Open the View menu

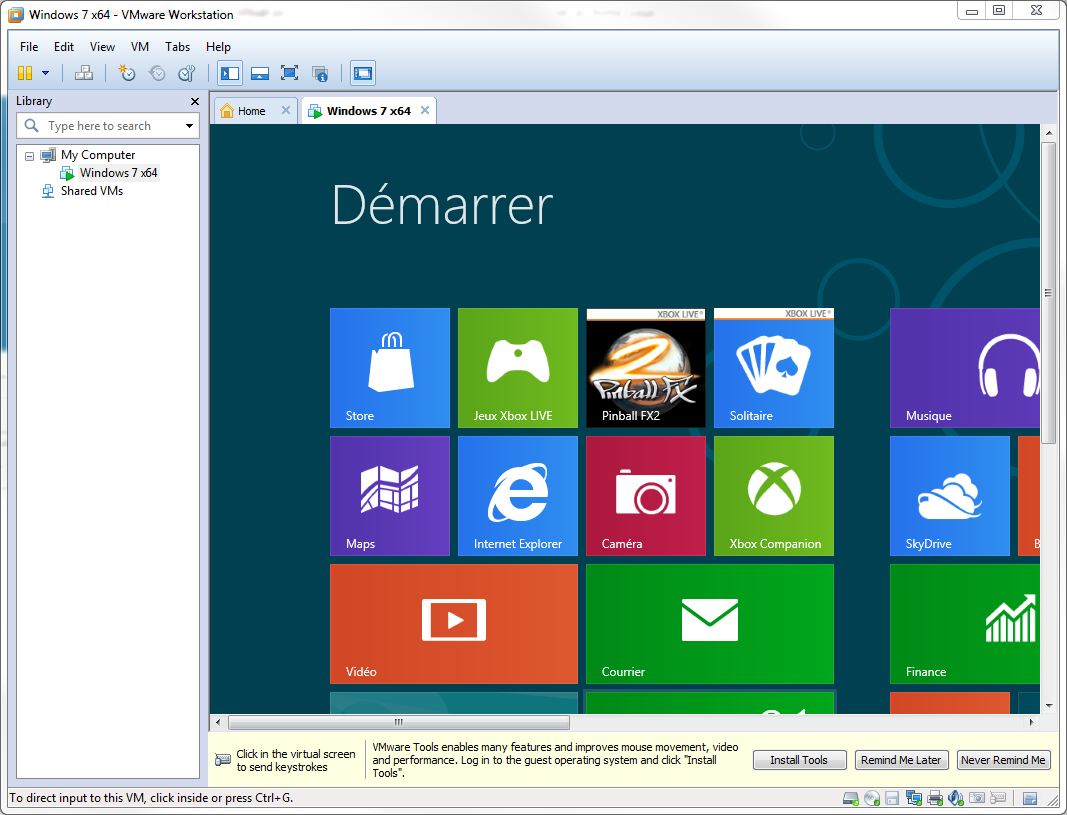(x=102, y=47)
